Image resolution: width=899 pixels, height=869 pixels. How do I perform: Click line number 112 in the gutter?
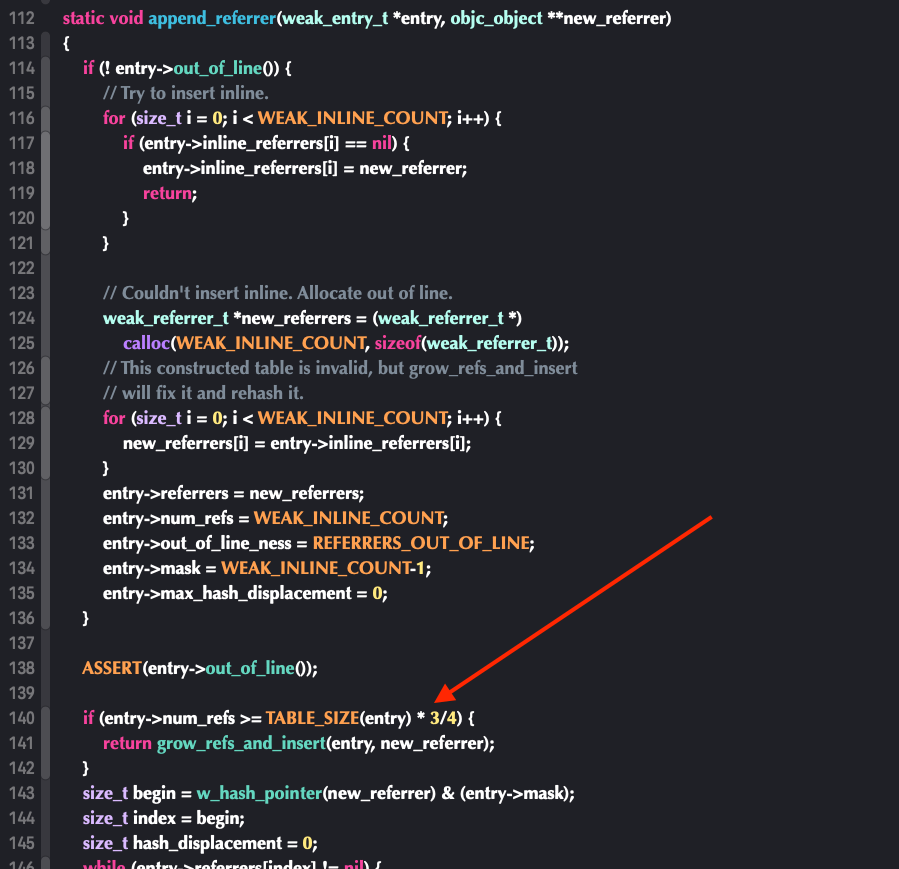point(22,18)
